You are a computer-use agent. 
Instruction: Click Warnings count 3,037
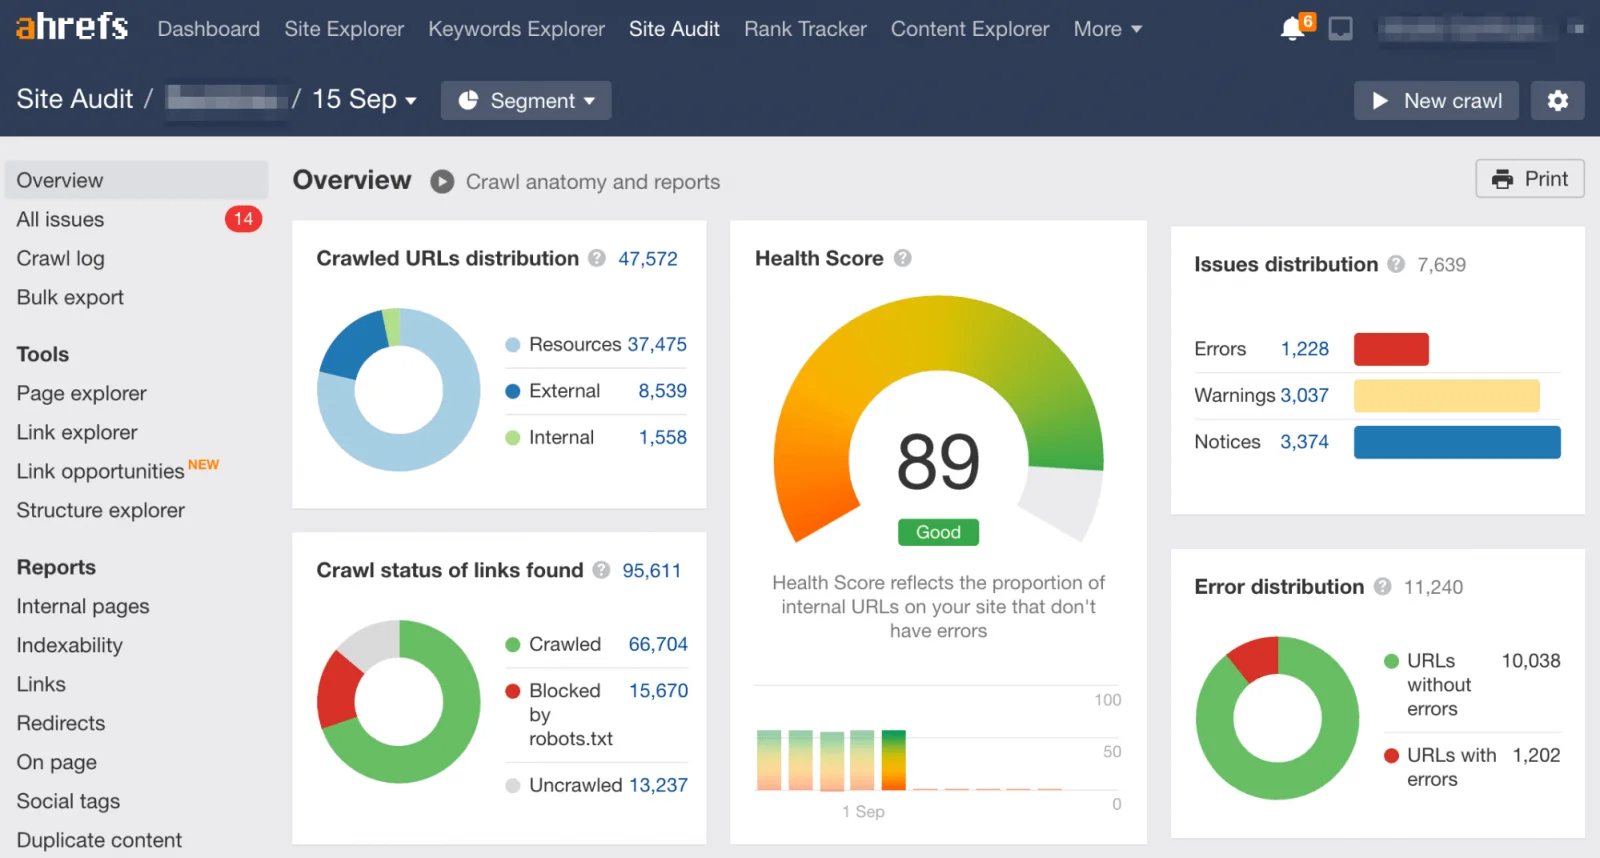click(x=1305, y=395)
